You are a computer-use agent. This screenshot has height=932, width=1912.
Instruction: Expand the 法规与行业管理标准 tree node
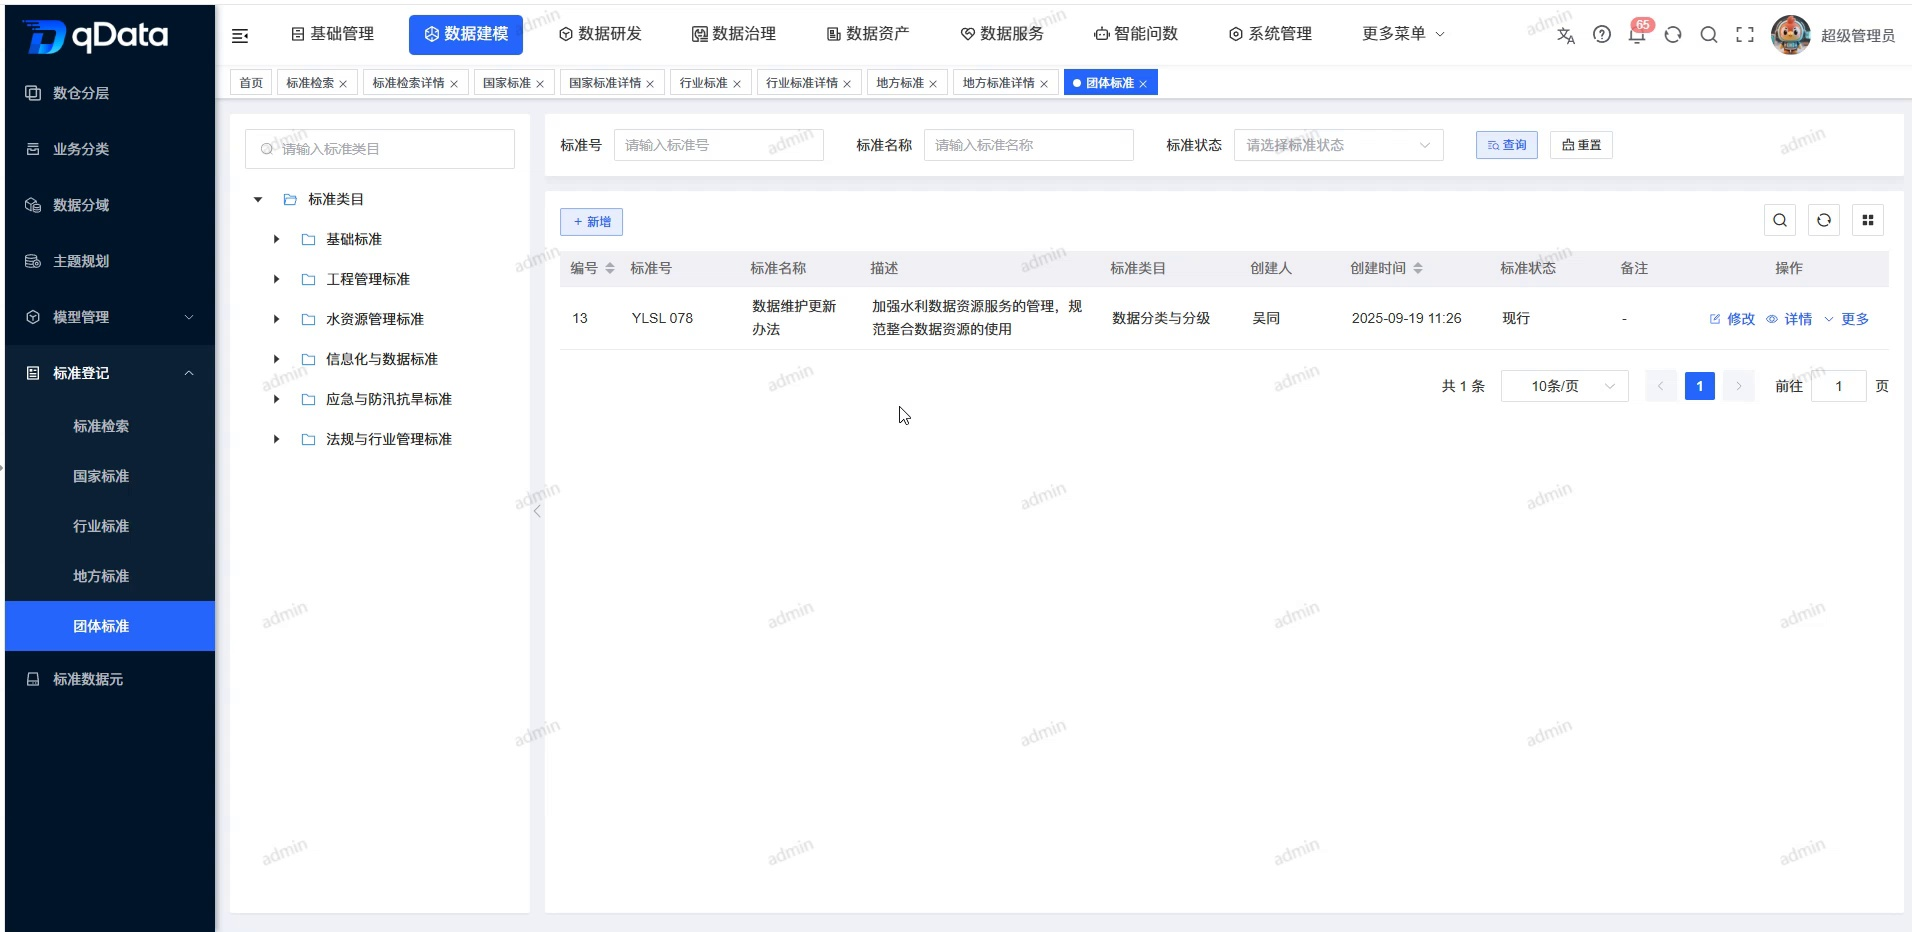pos(277,440)
